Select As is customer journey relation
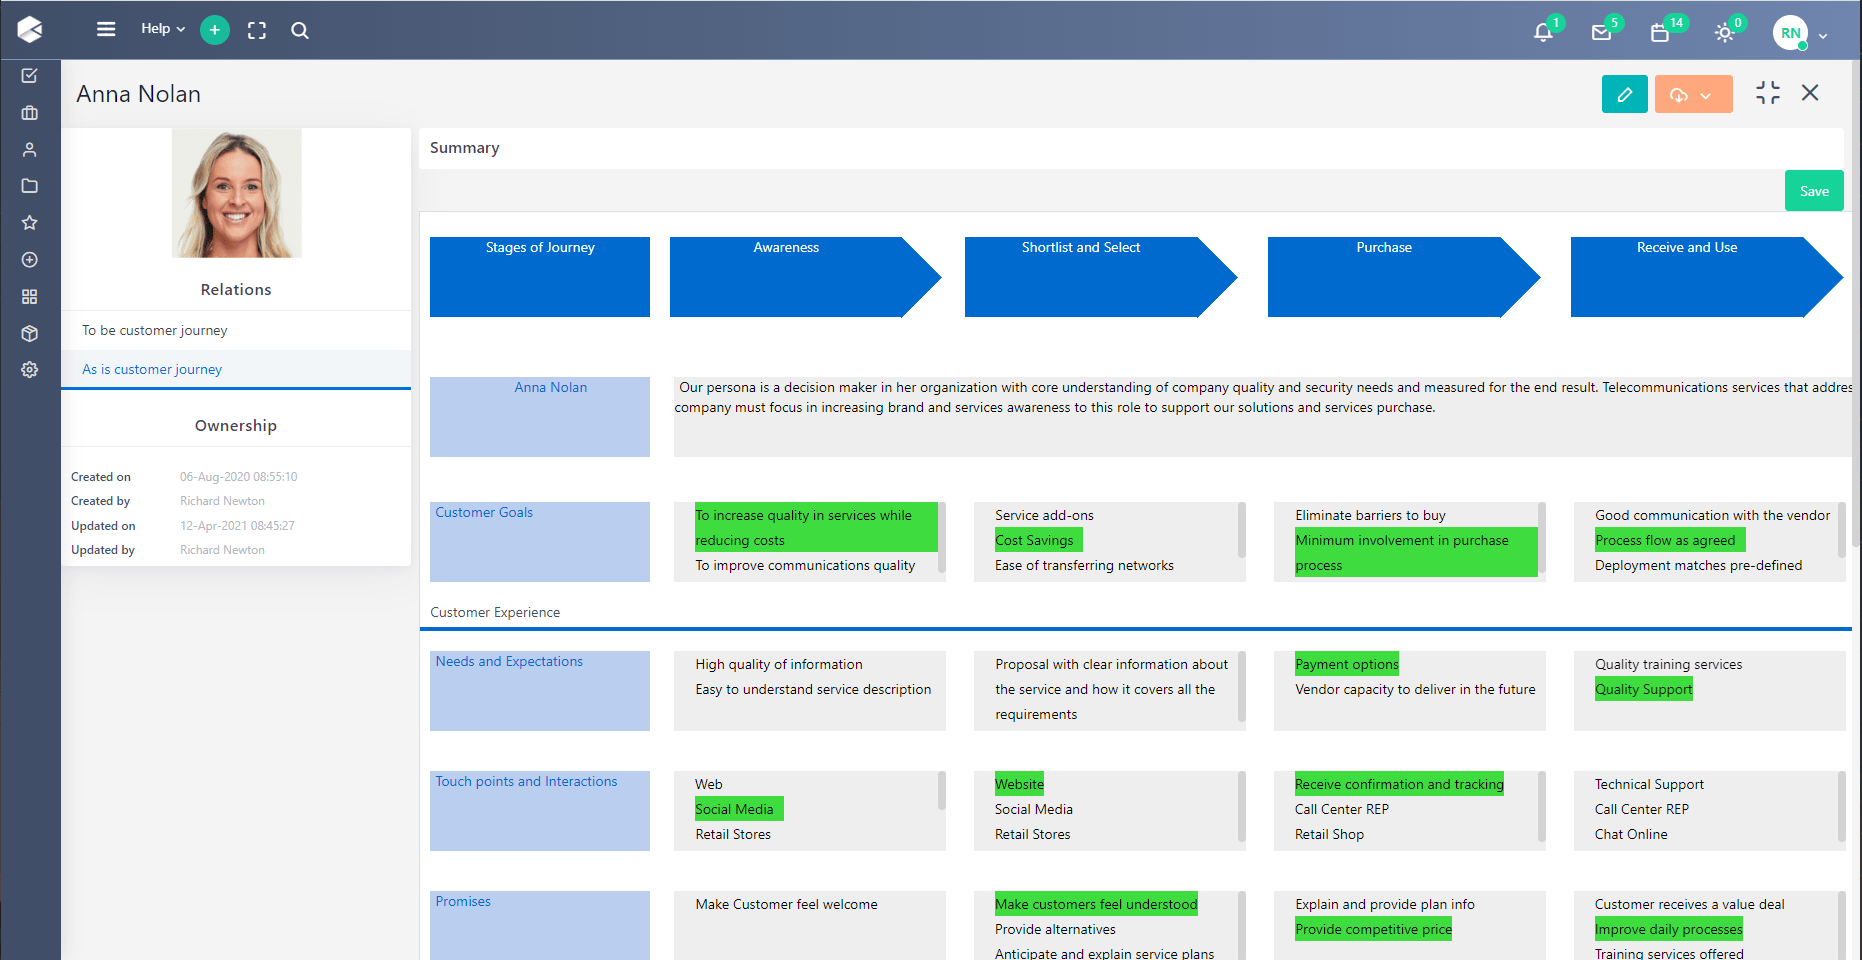Viewport: 1862px width, 960px height. click(x=152, y=369)
